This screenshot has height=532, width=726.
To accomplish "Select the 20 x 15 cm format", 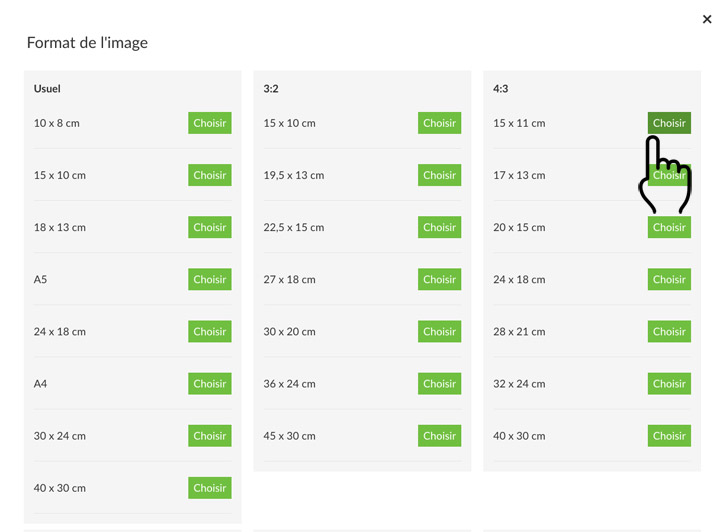I will click(669, 227).
